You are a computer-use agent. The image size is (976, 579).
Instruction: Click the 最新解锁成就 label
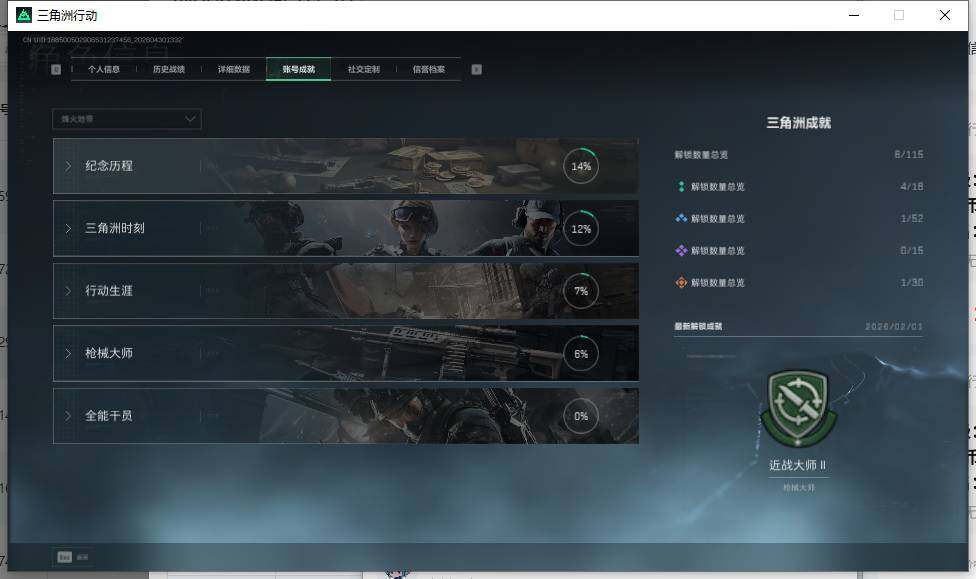[698, 326]
